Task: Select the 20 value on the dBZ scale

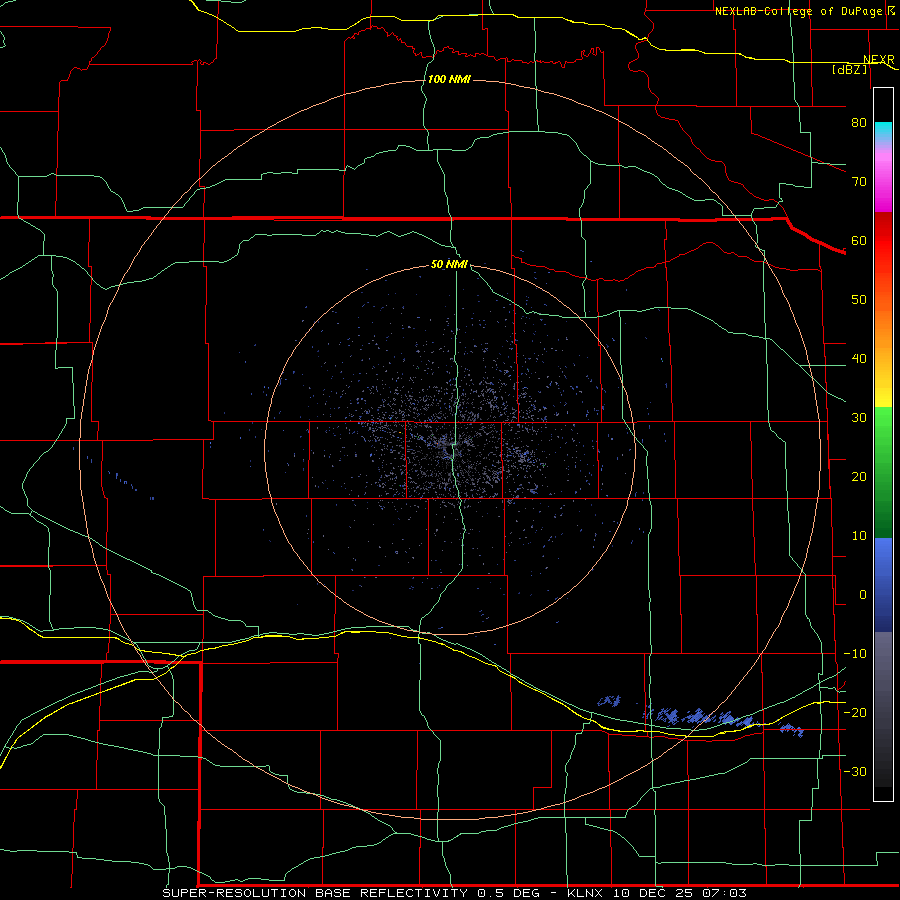Action: (x=859, y=476)
